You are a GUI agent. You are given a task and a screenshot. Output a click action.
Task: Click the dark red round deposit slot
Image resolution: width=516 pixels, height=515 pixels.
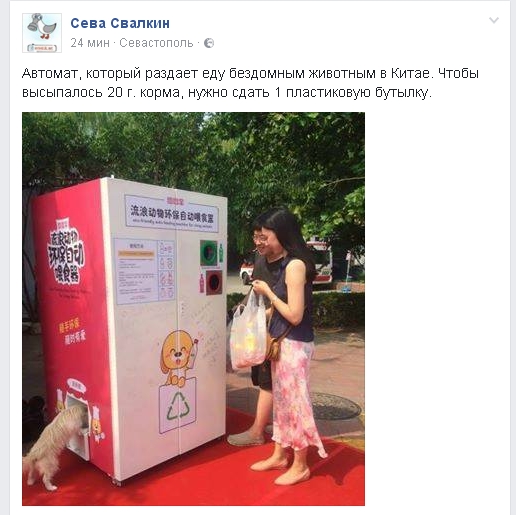click(x=214, y=282)
